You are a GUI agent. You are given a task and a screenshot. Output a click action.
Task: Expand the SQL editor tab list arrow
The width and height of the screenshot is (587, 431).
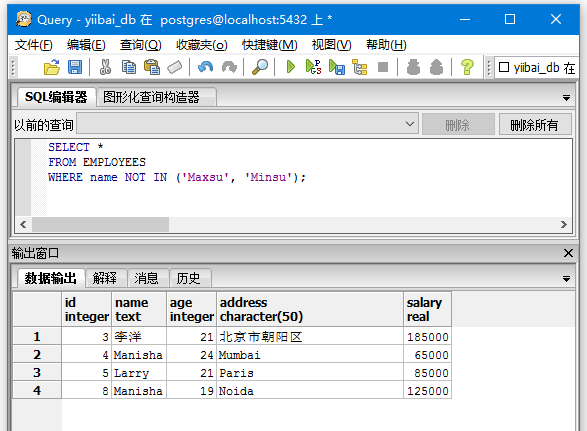(566, 98)
